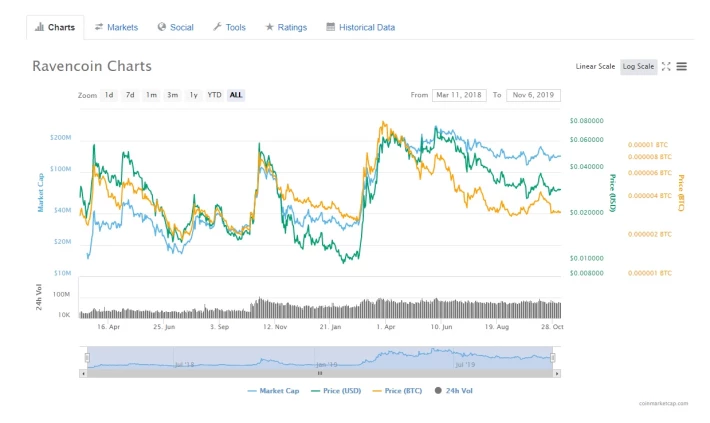
Task: Open the chart hamburger menu
Action: (681, 67)
